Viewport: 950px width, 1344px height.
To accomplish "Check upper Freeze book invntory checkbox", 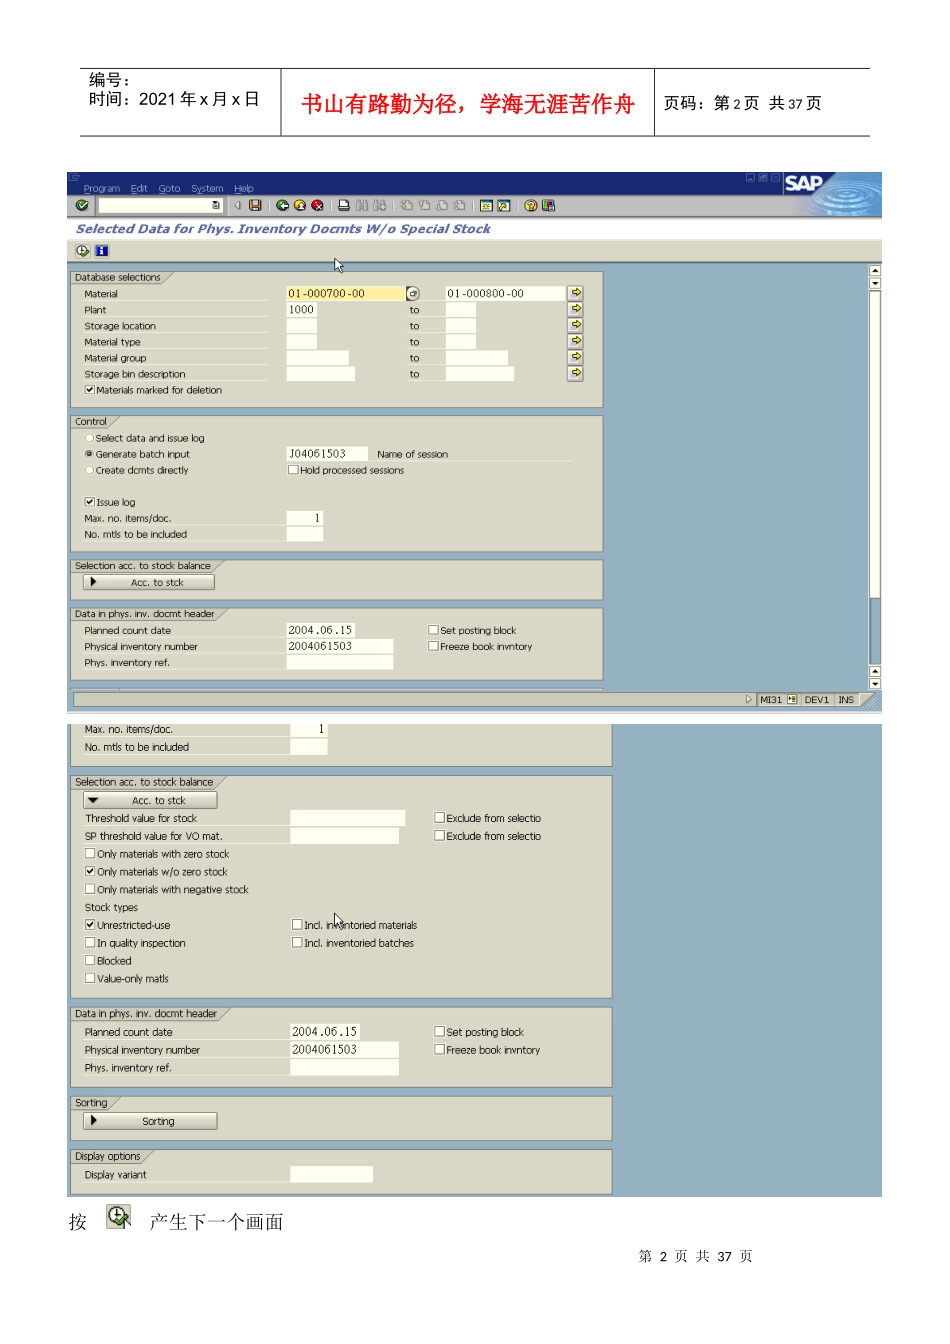I will click(x=433, y=646).
